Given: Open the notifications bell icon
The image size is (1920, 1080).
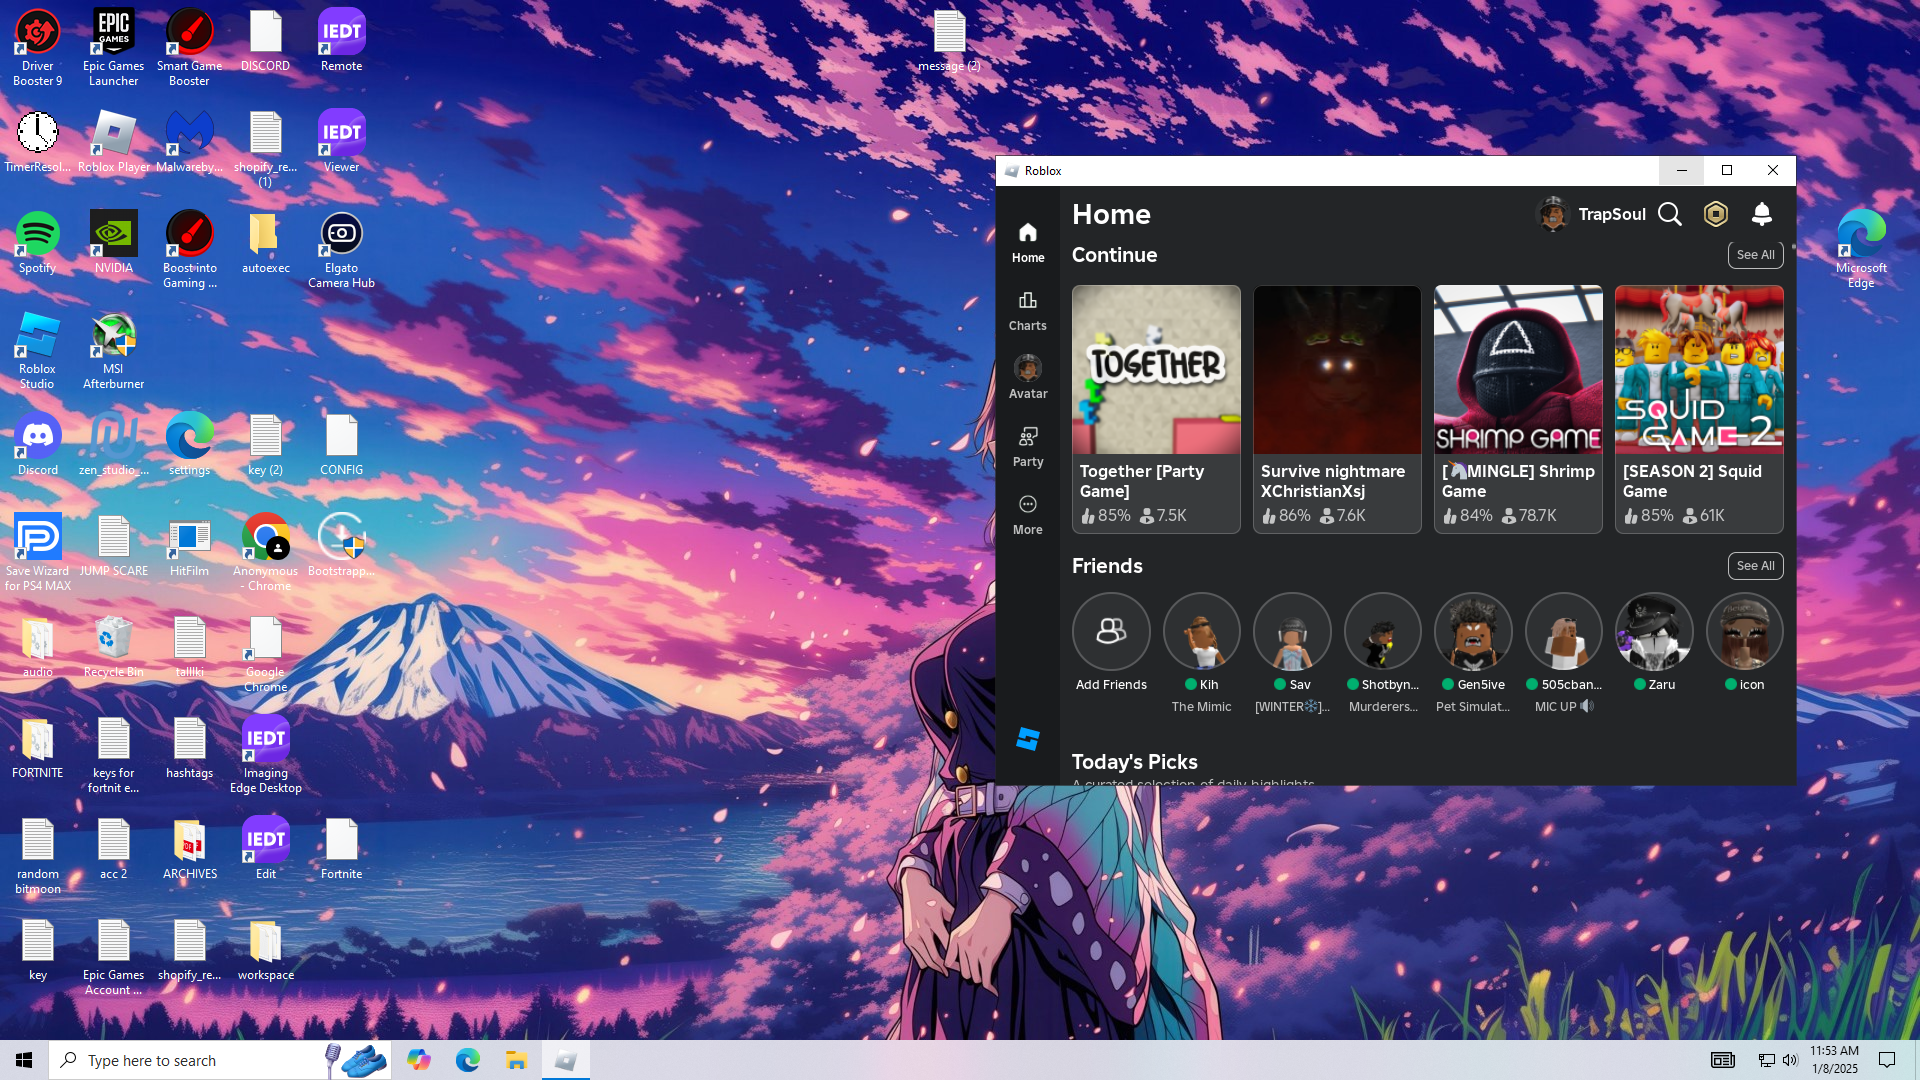Looking at the screenshot, I should [1762, 214].
